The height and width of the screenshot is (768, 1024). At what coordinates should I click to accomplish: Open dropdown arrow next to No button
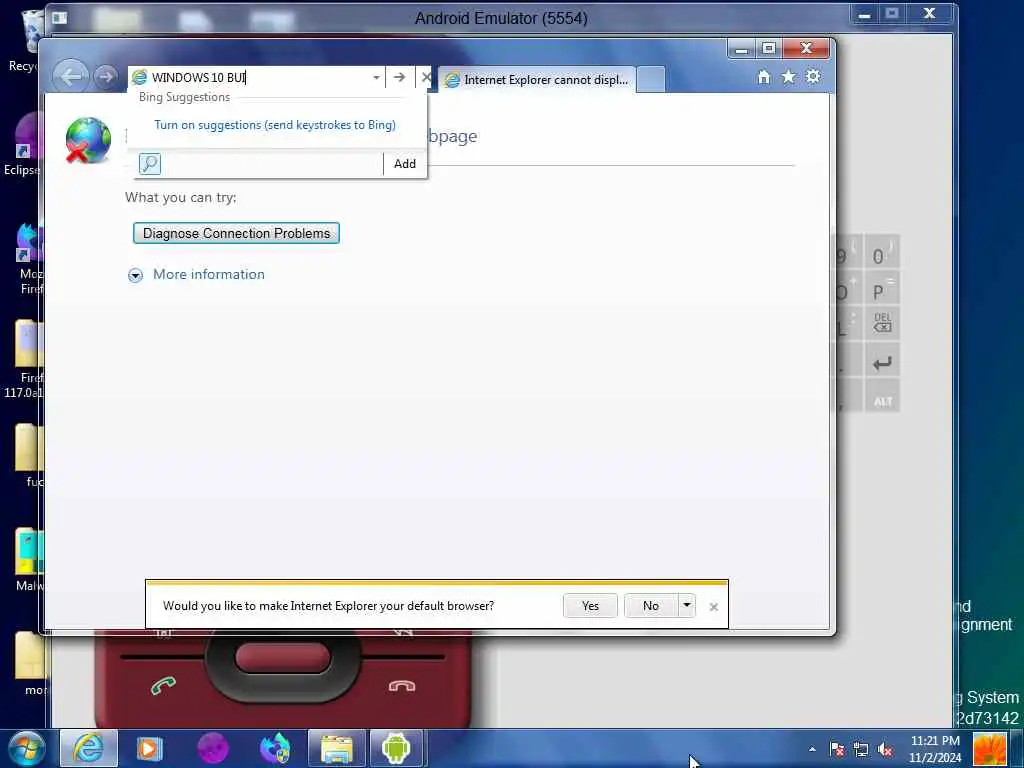click(x=686, y=606)
